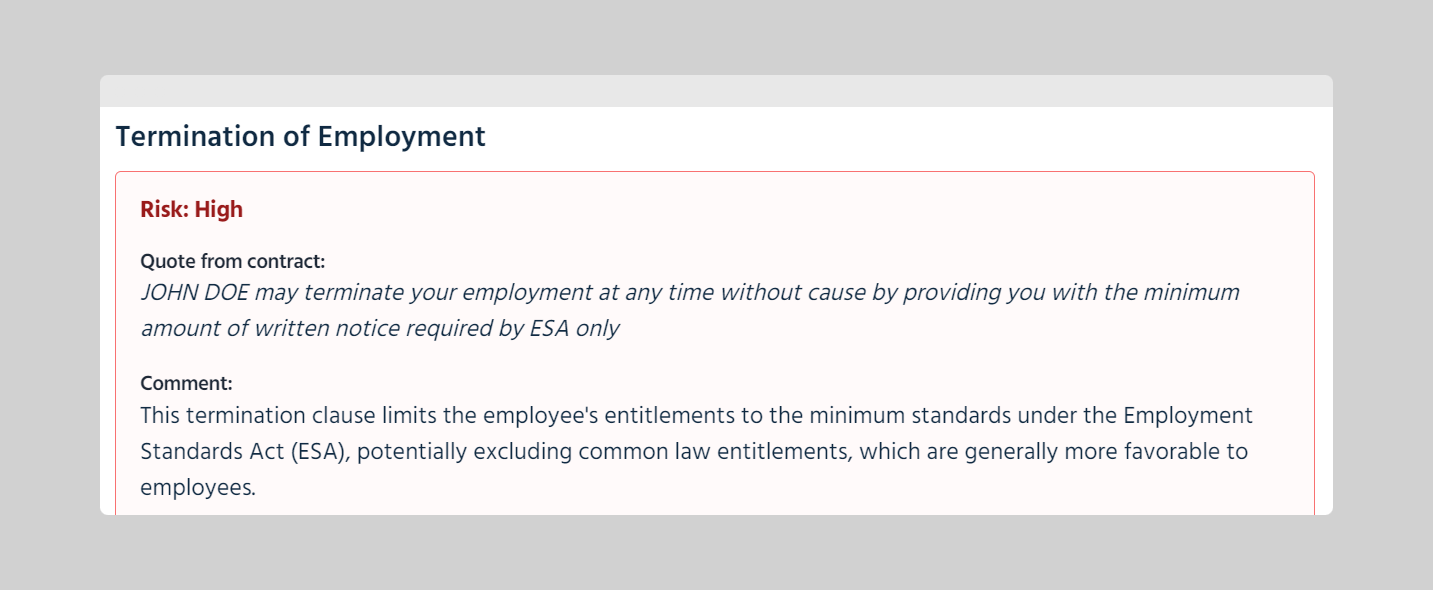Click the "Risk: High" label
The image size is (1433, 590).
191,210
